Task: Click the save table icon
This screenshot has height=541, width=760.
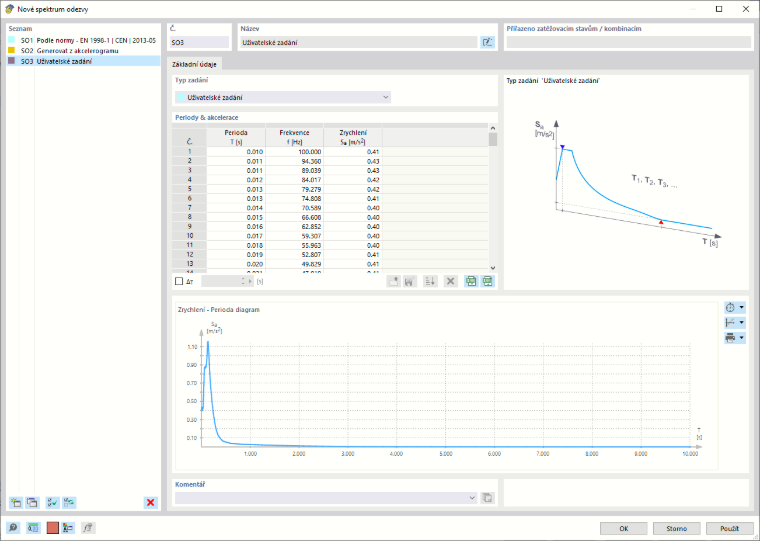Action: pyautogui.click(x=409, y=281)
